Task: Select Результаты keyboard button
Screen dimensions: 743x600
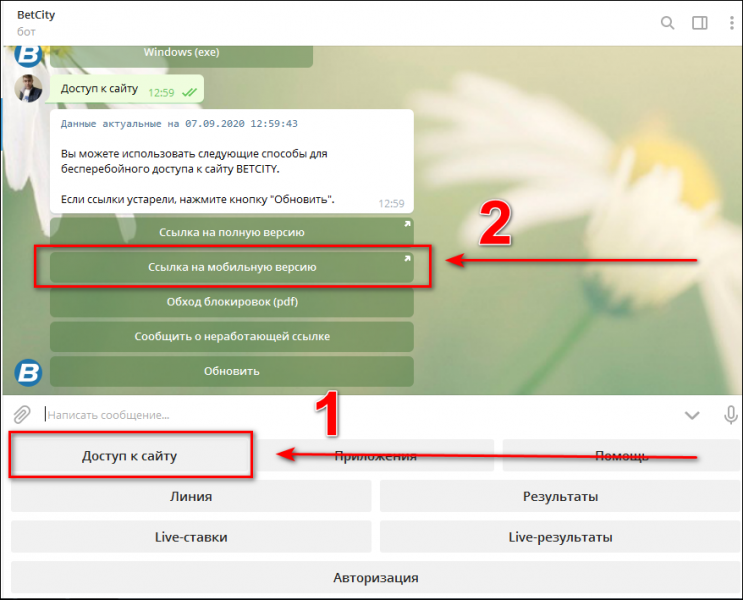Action: 561,496
